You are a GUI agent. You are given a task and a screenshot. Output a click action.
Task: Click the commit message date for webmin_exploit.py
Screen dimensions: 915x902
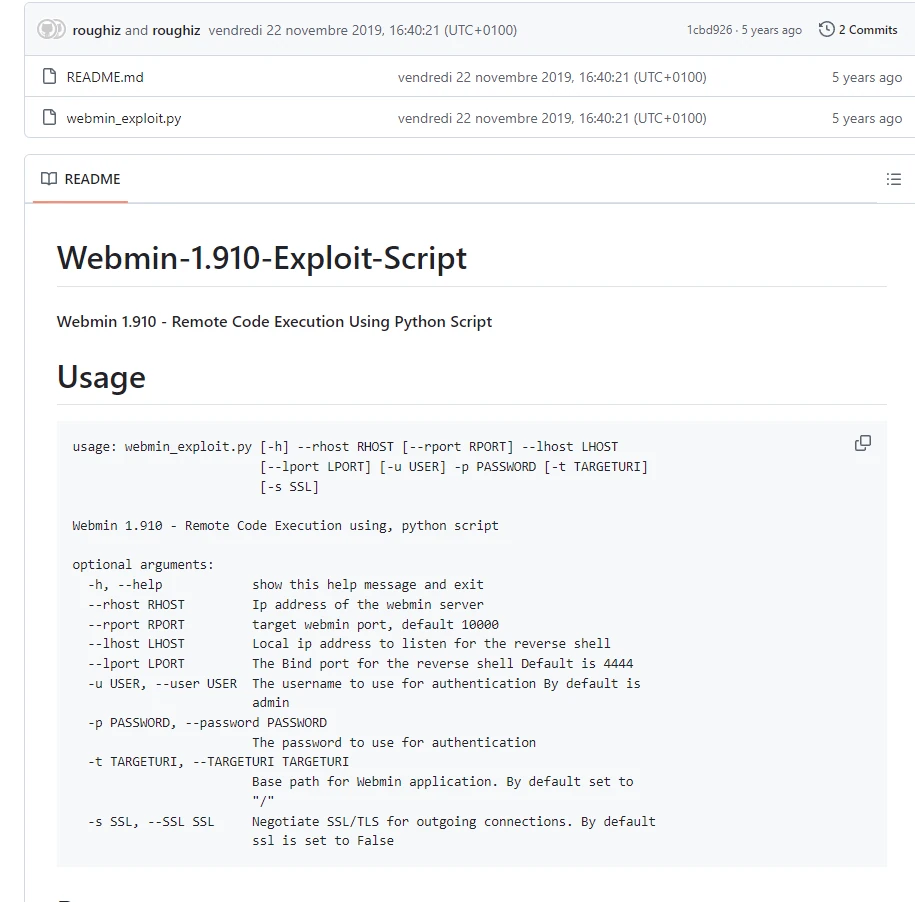552,118
